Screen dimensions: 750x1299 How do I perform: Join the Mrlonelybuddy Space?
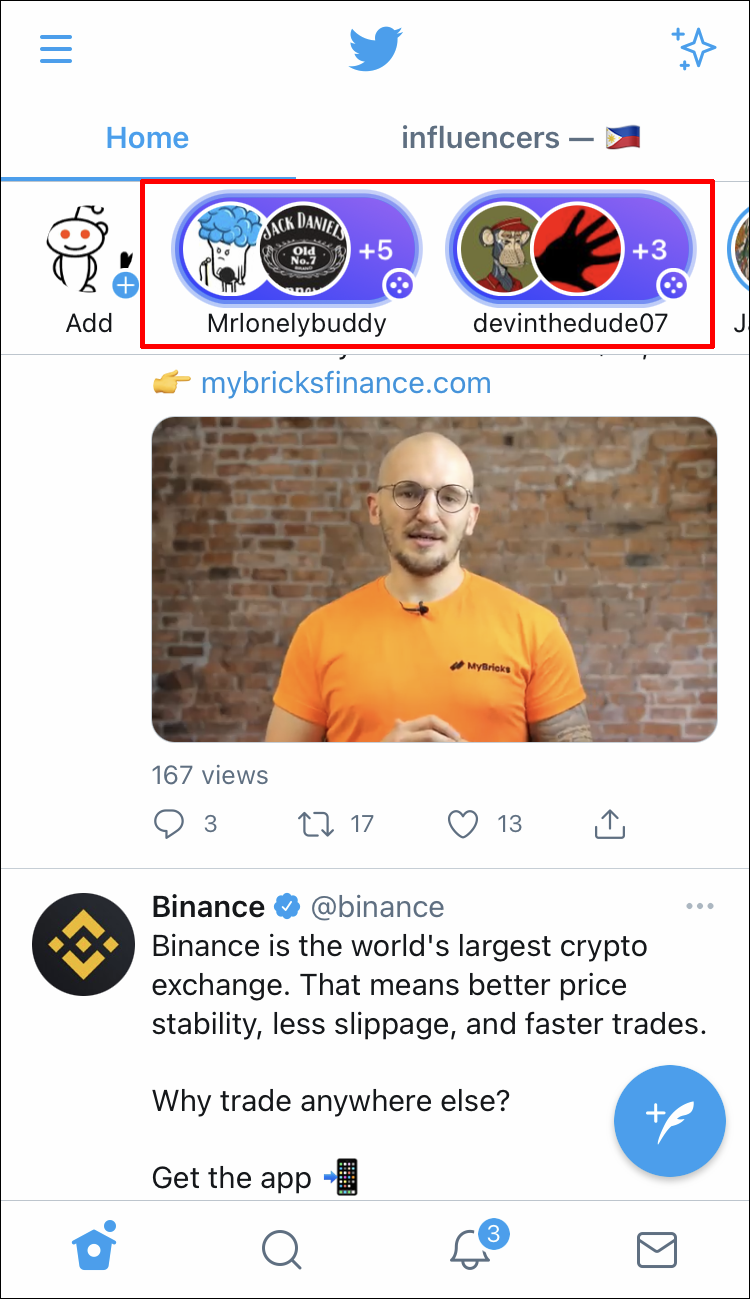296,250
